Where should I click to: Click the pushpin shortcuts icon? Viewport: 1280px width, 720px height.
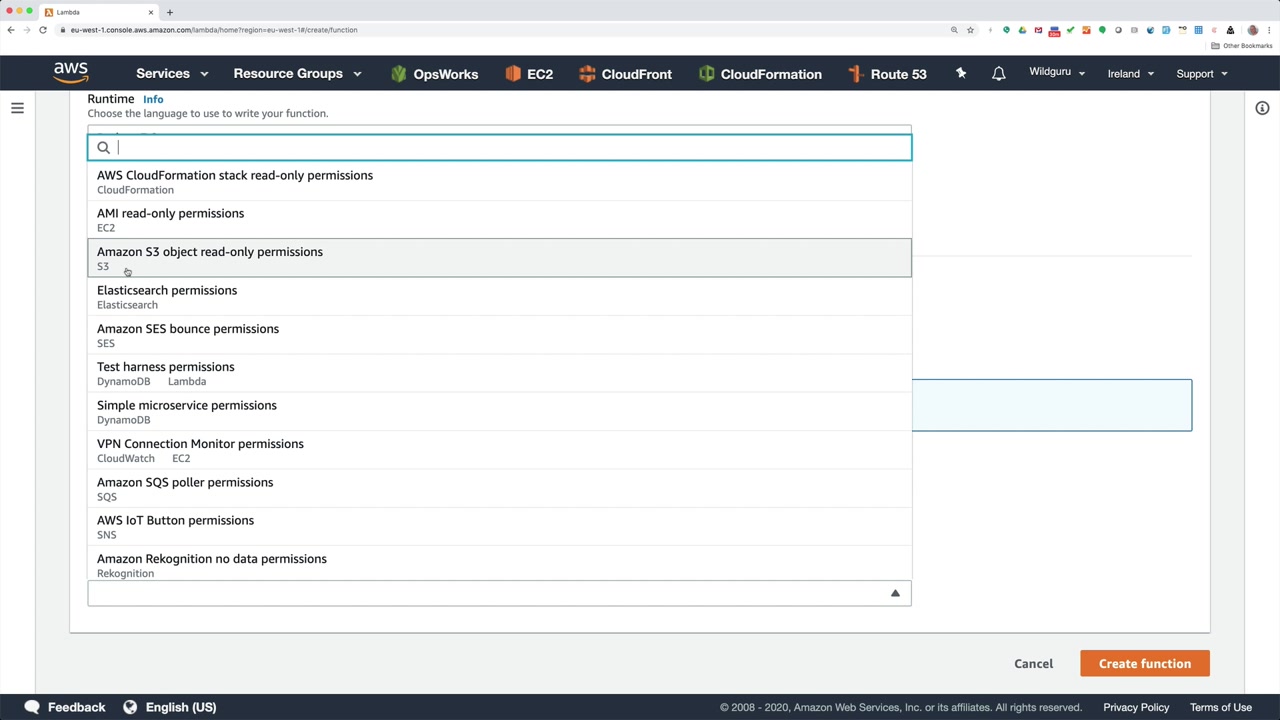tap(961, 73)
